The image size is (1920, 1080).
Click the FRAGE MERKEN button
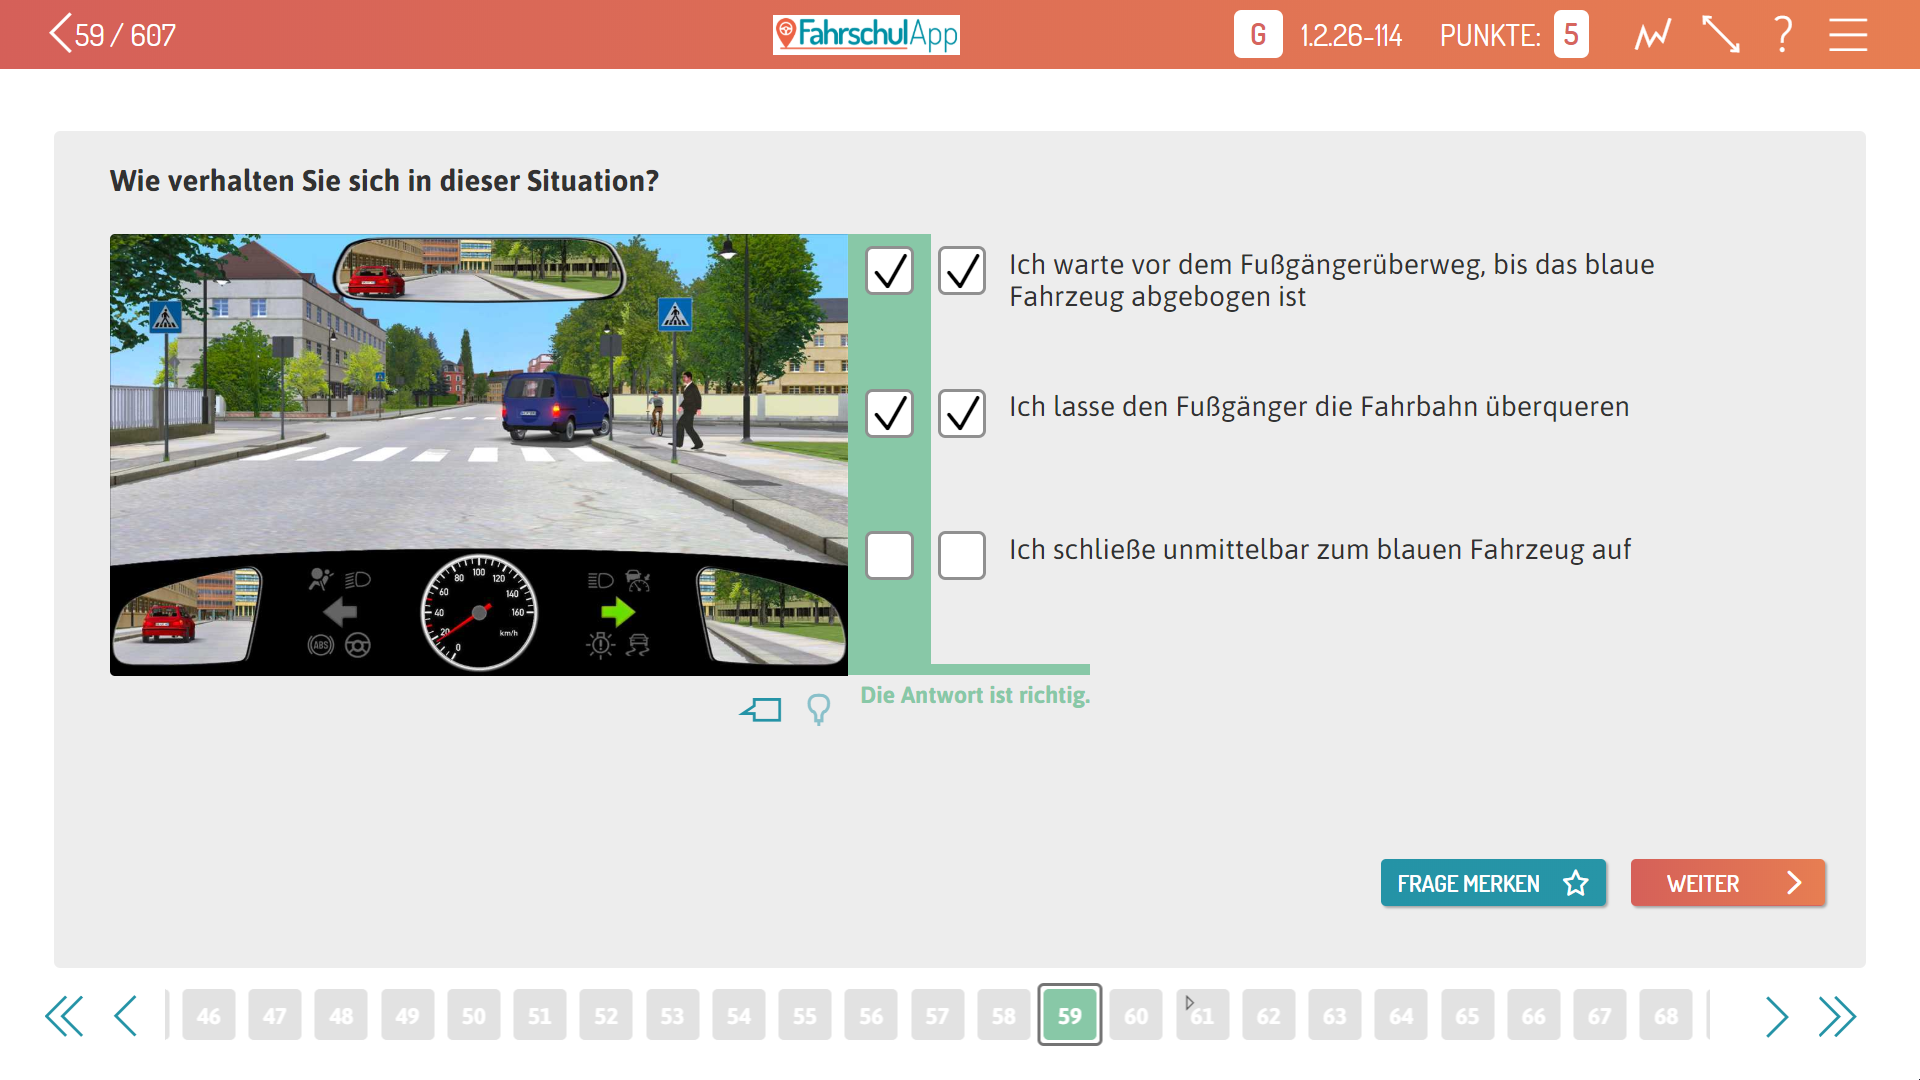[1492, 883]
